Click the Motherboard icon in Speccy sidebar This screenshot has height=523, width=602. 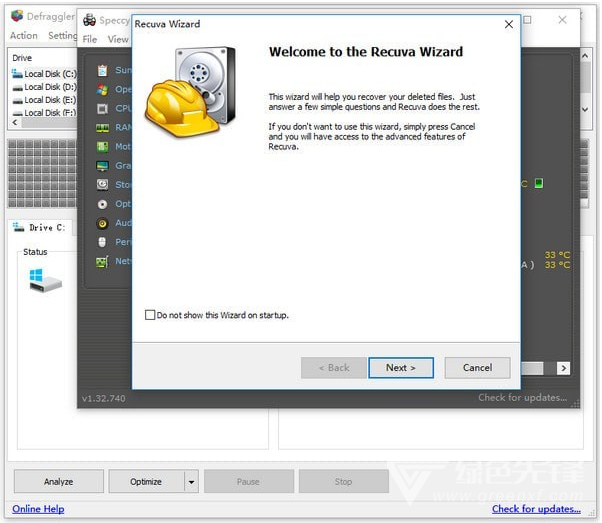(102, 146)
